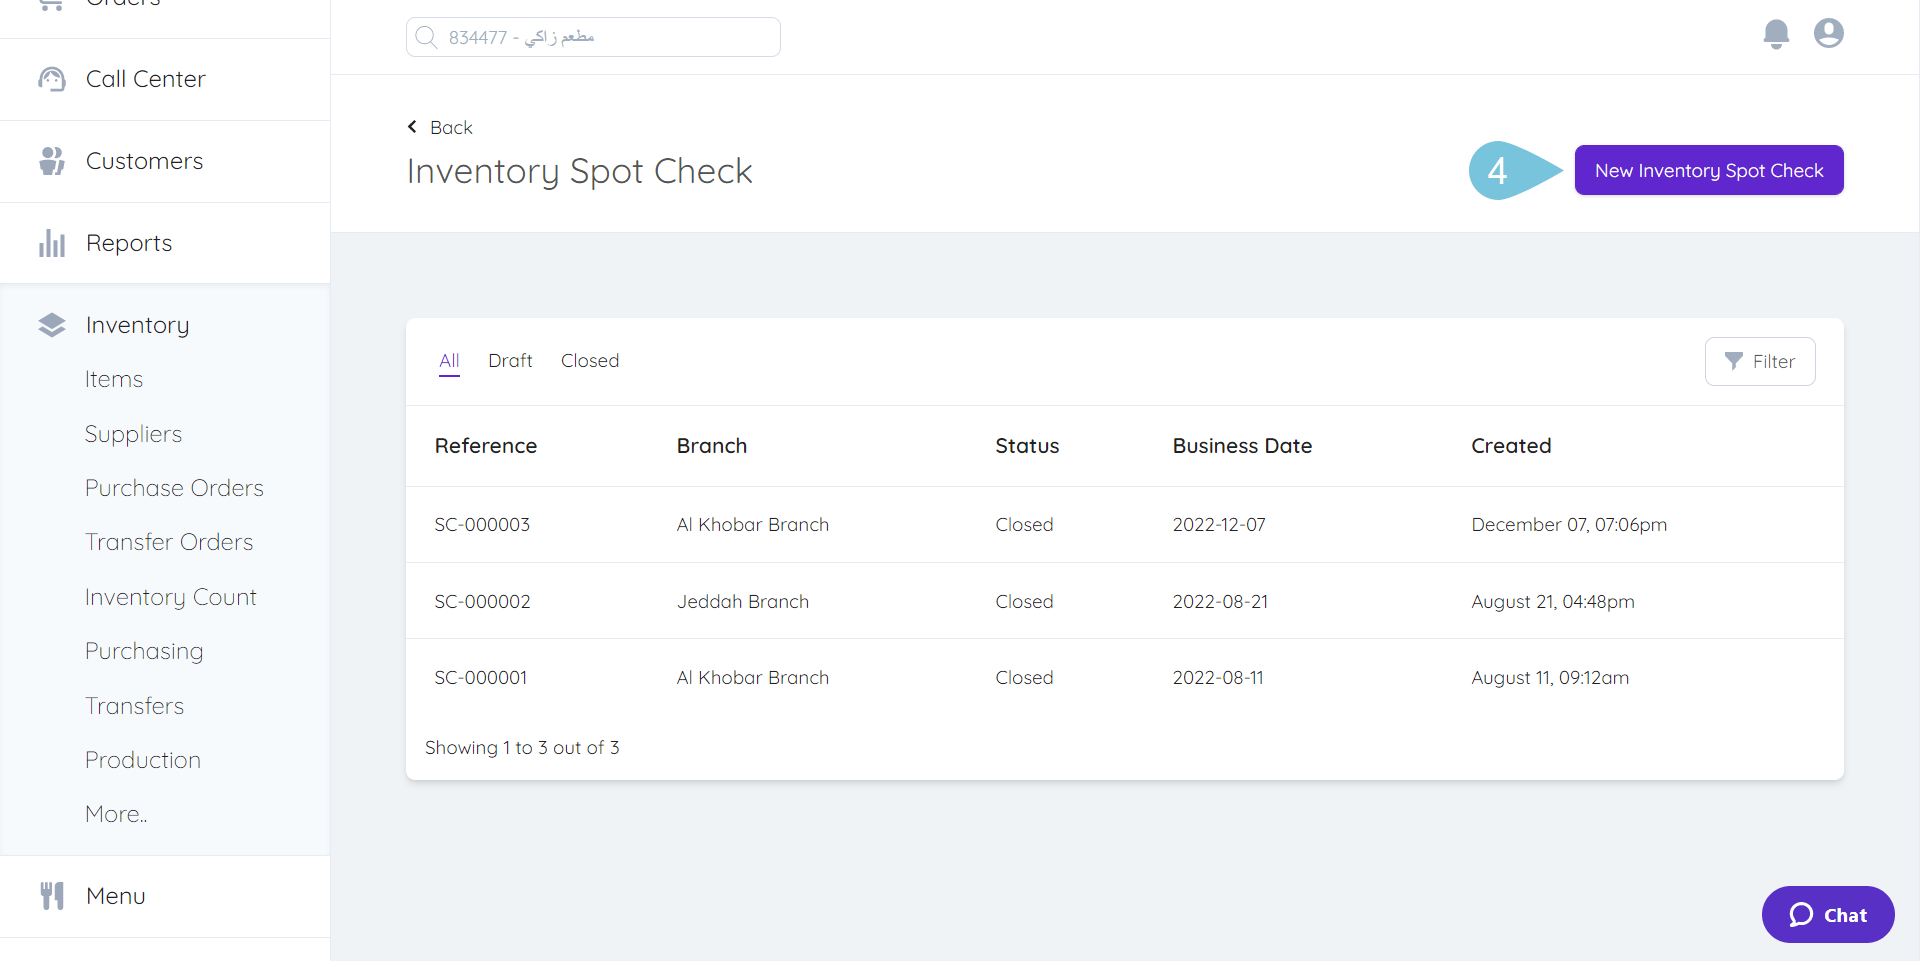Open the Menu section fork icon

tap(52, 895)
